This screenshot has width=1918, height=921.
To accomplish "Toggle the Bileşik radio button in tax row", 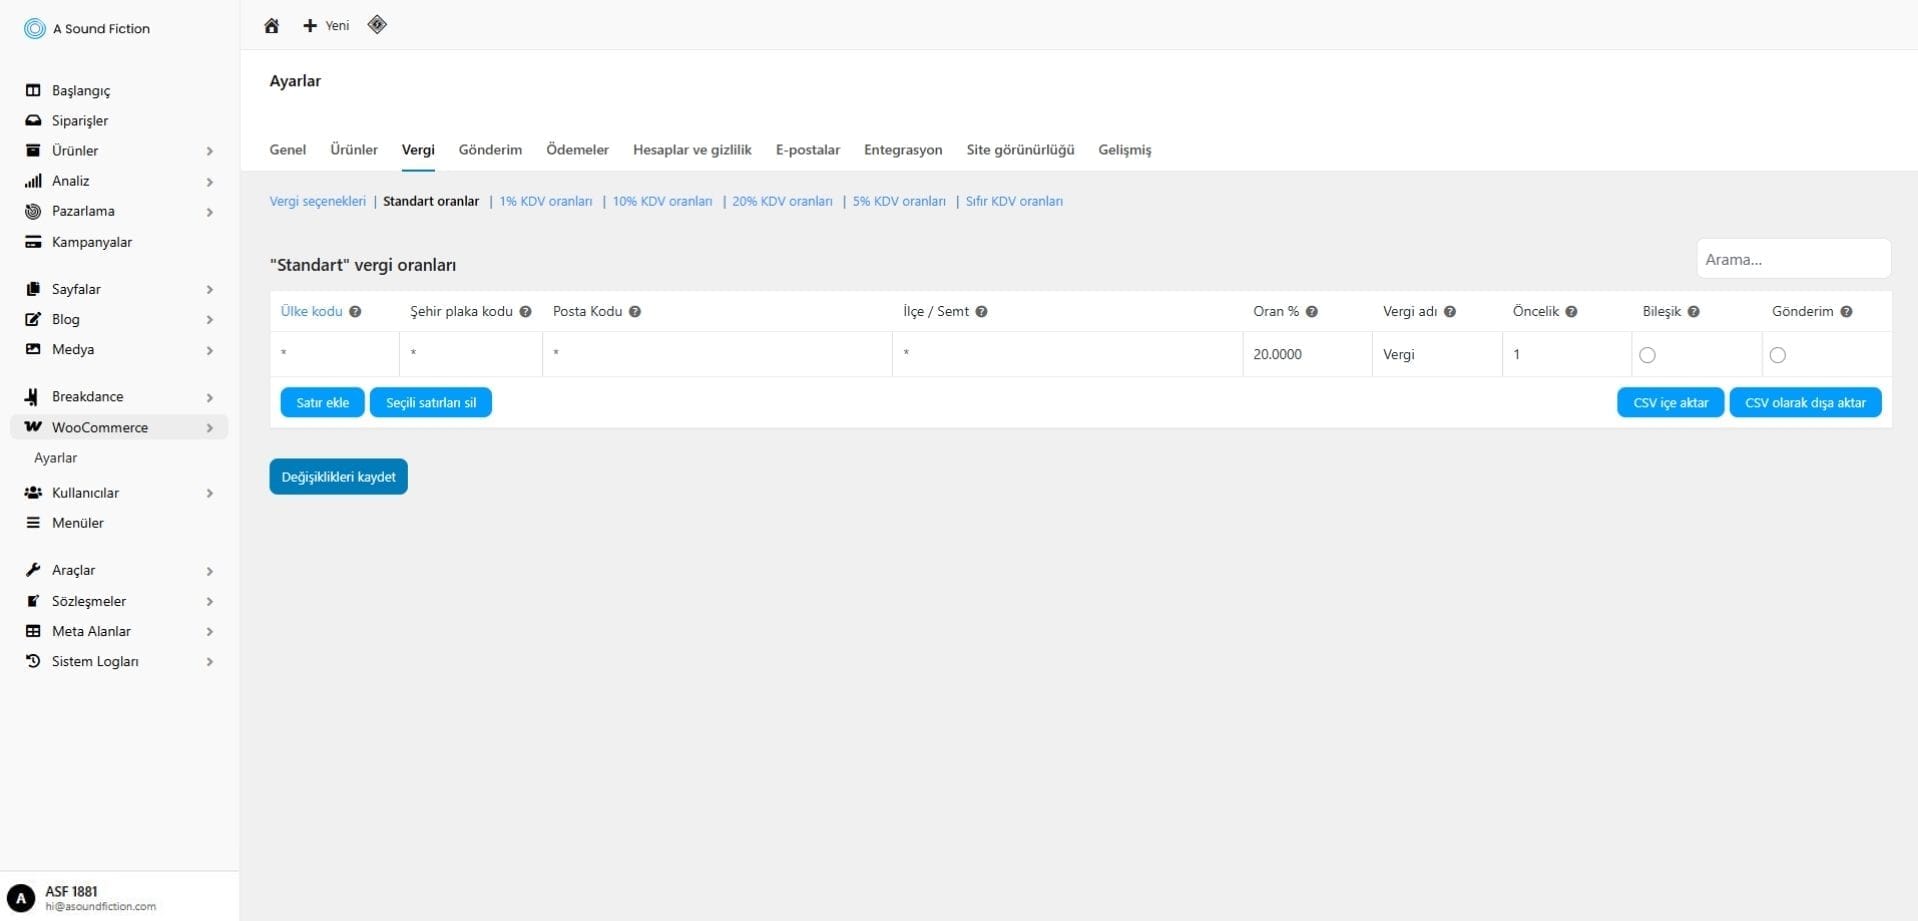I will (x=1647, y=355).
